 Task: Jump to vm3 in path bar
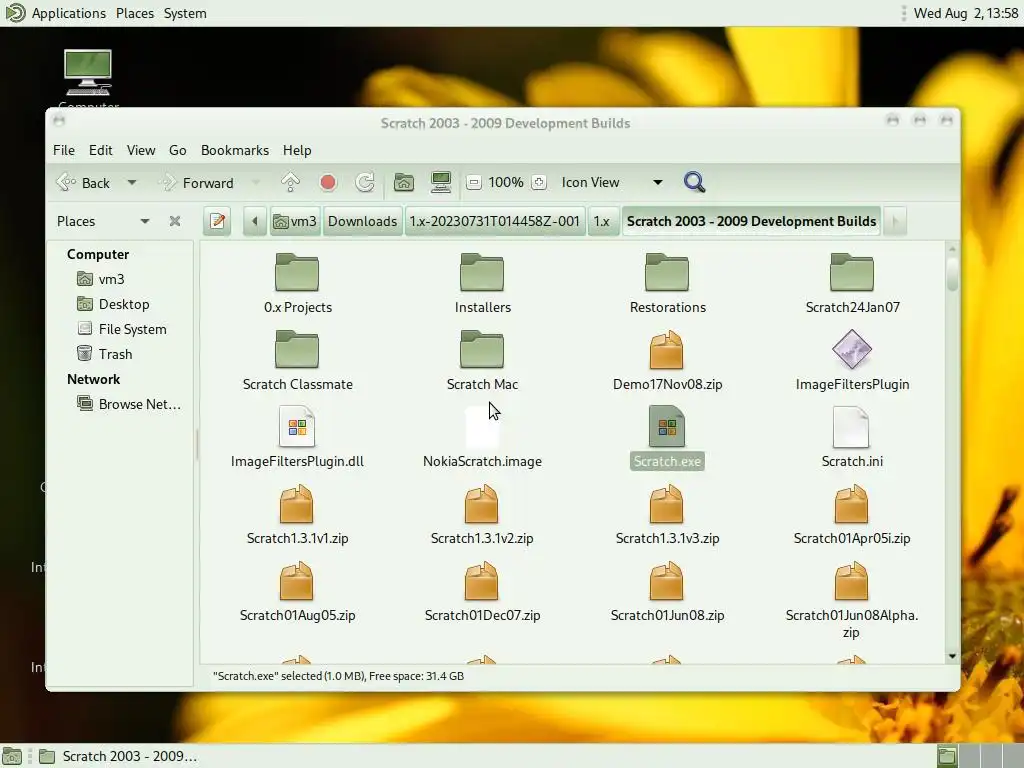click(x=295, y=221)
